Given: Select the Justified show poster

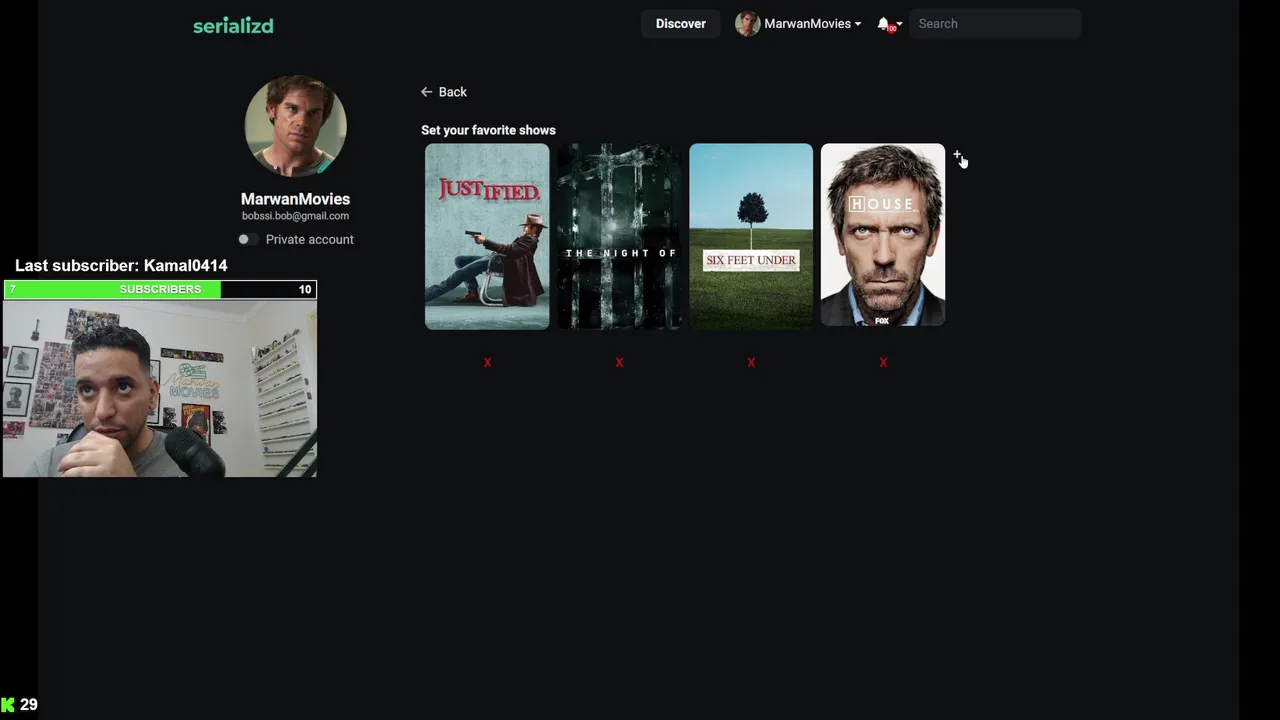Looking at the screenshot, I should pyautogui.click(x=487, y=236).
